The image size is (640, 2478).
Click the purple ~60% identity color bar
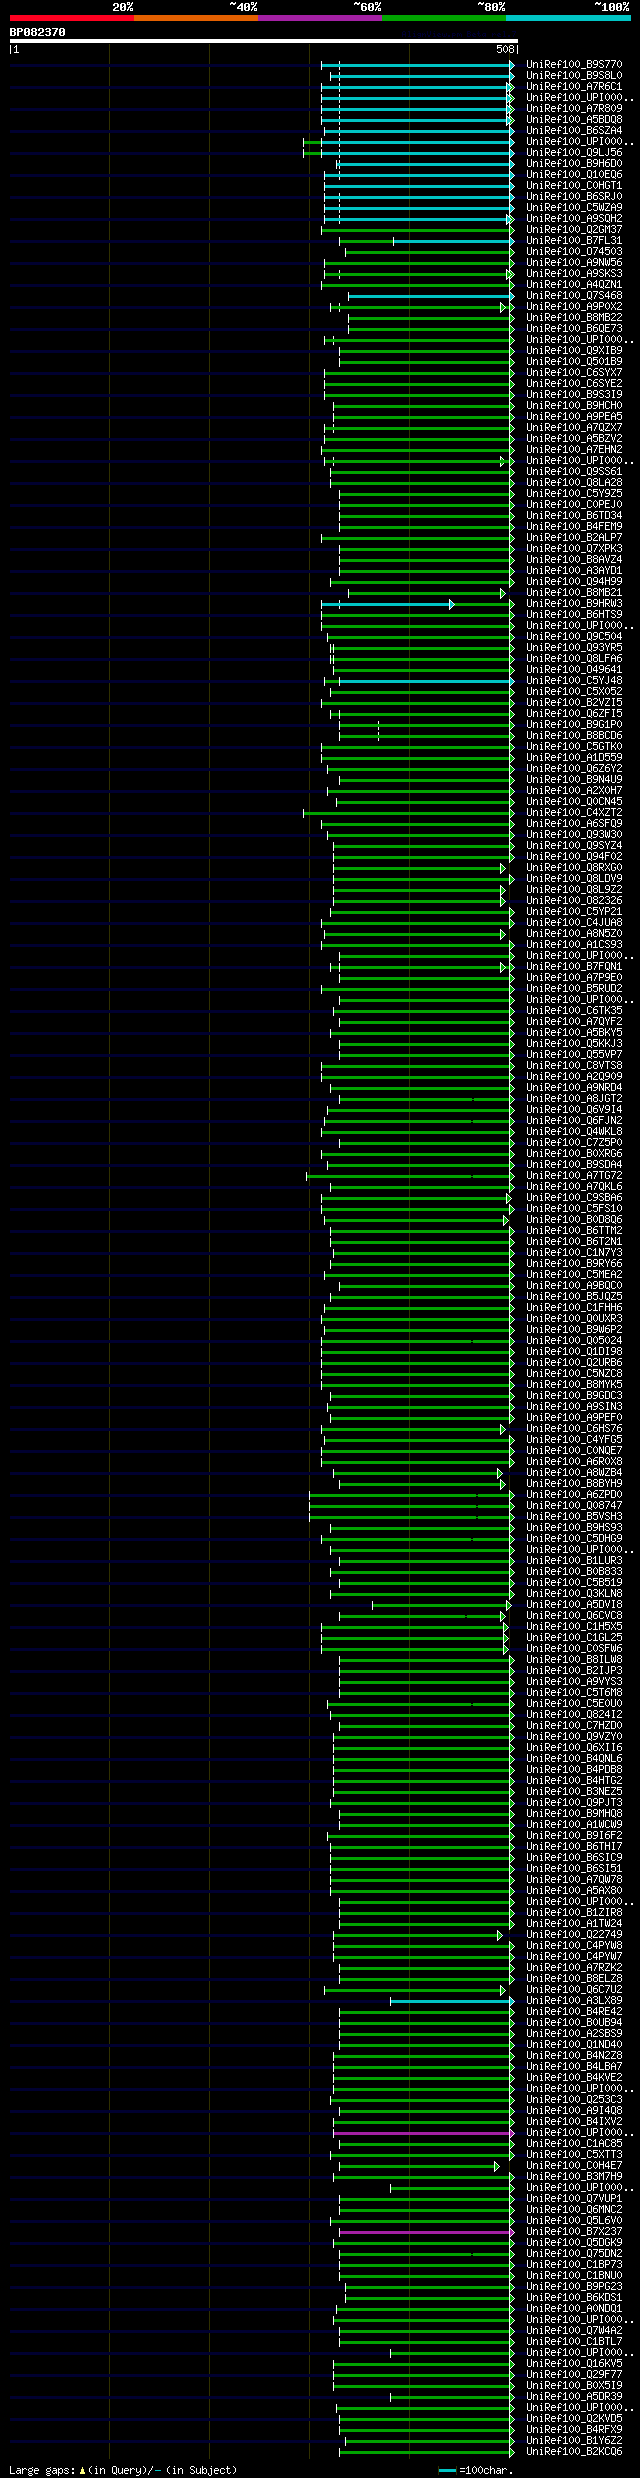[x=320, y=18]
